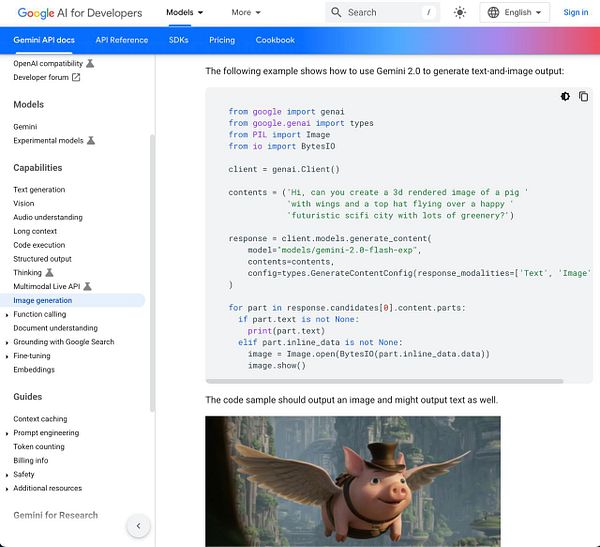600x547 pixels.
Task: Expand the Safety section
Action: pos(7,475)
